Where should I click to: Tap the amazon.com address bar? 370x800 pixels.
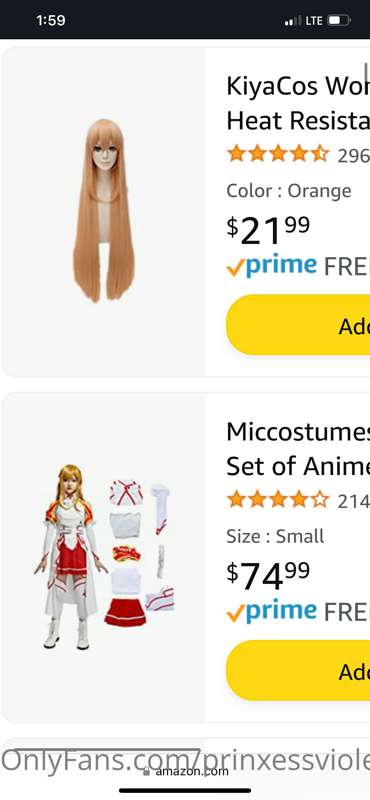tap(186, 771)
